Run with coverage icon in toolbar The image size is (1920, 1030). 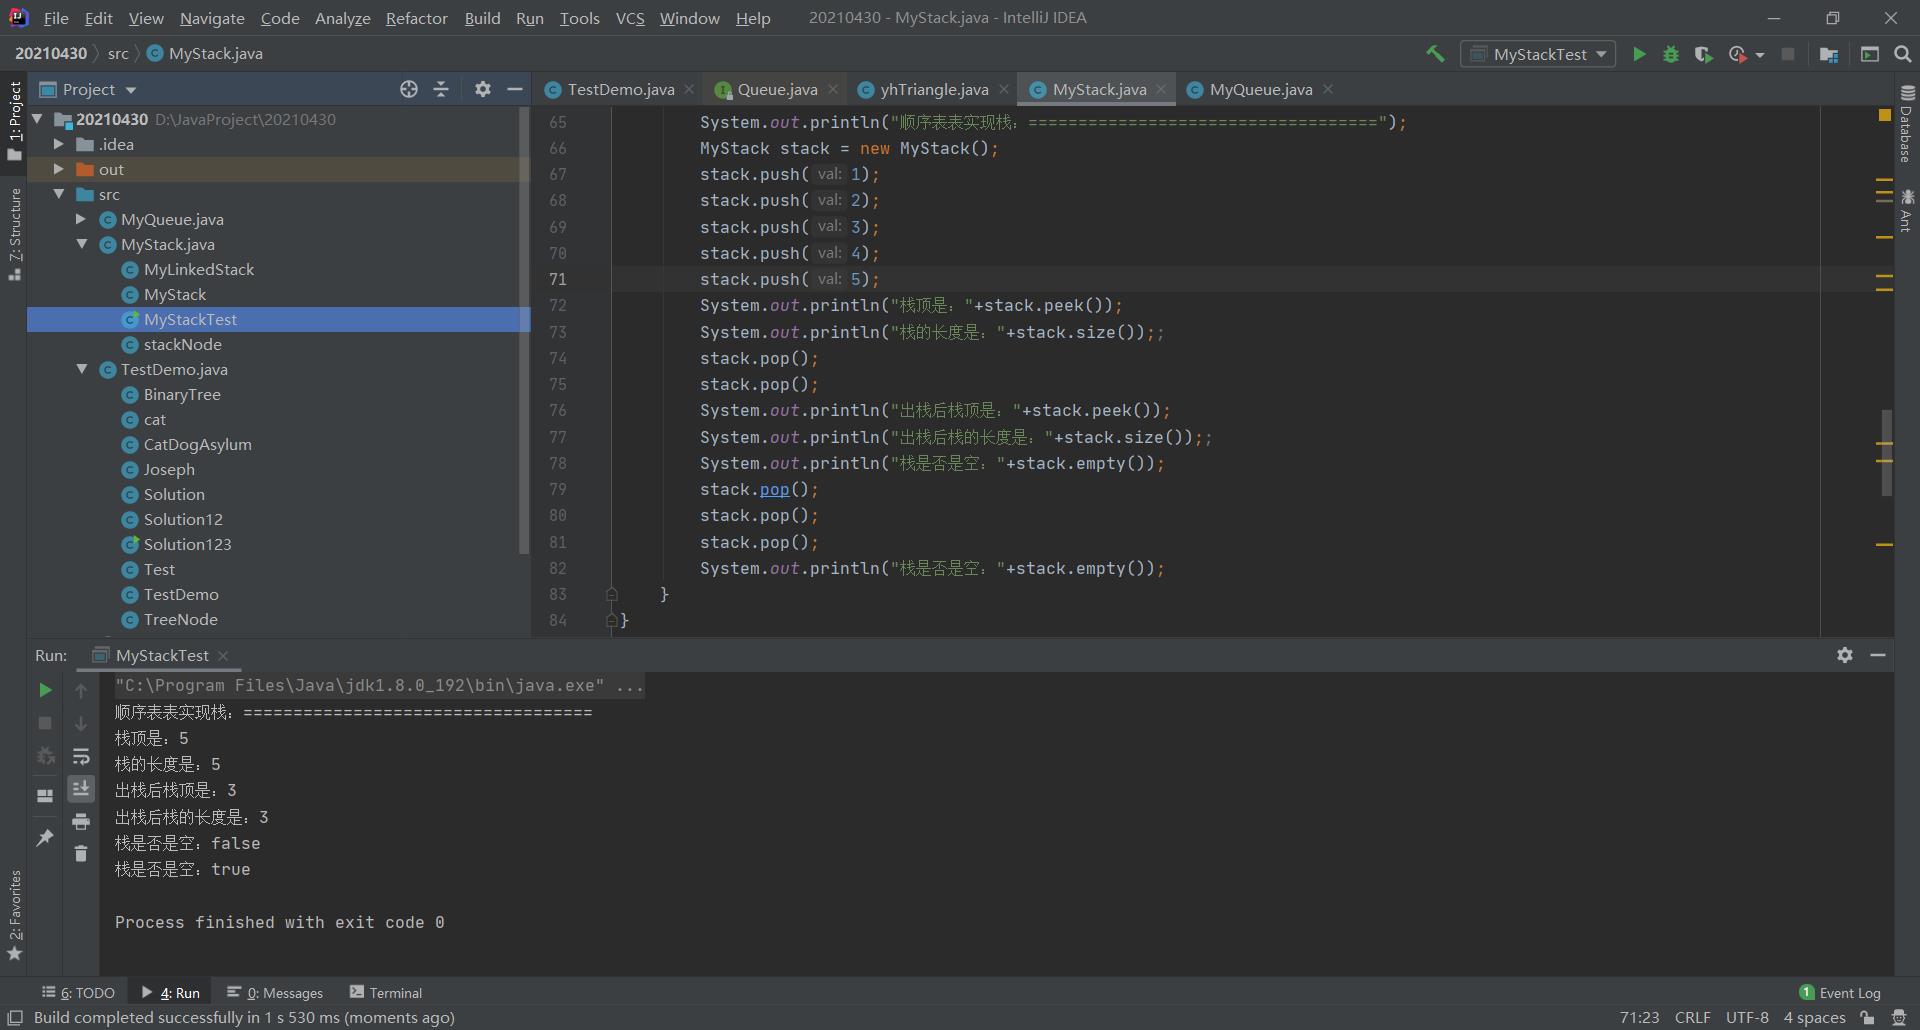point(1703,54)
